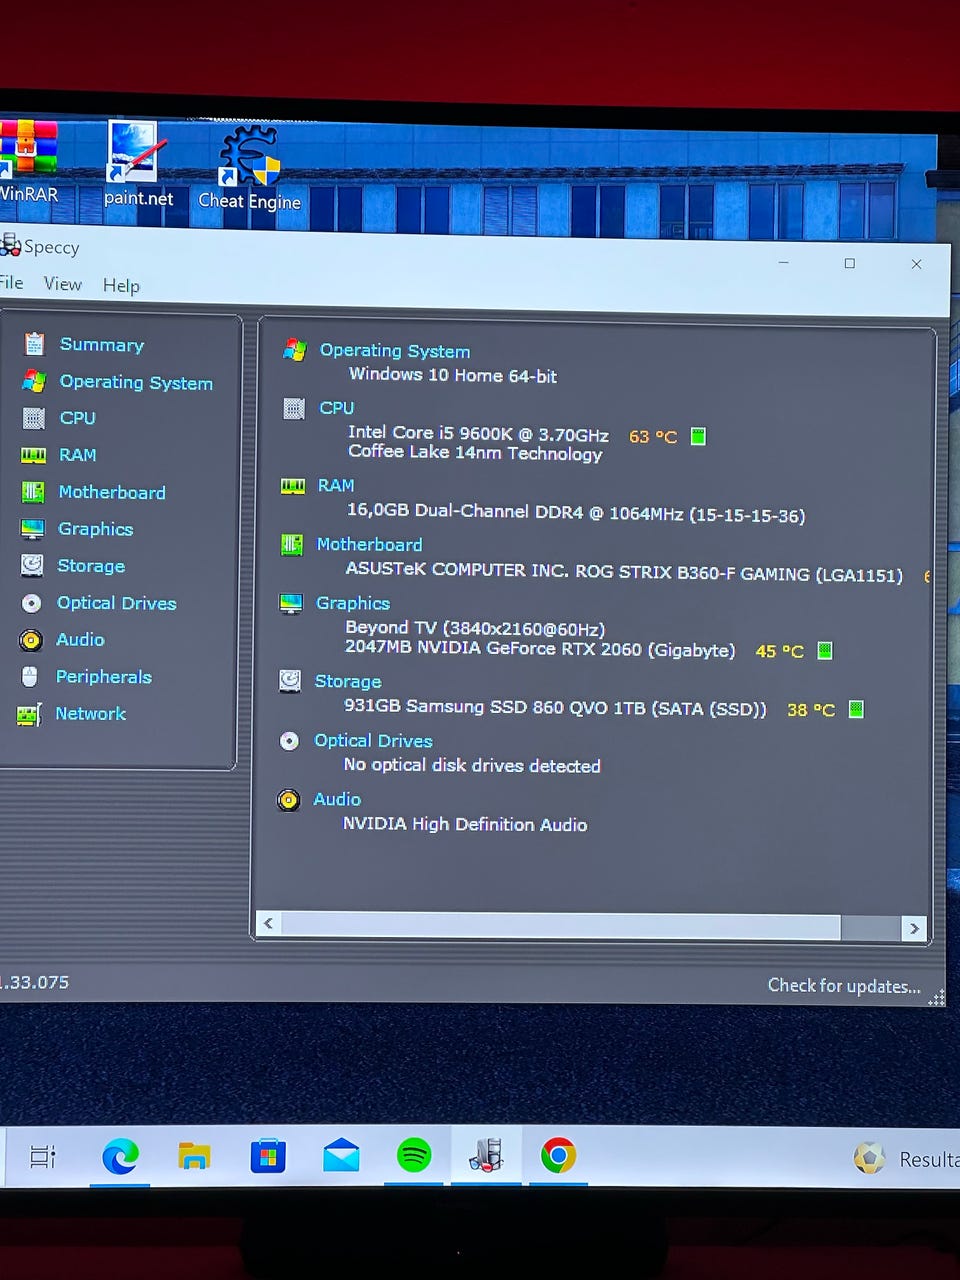
Task: Open Microsoft Edge from the taskbar
Action: [121, 1157]
